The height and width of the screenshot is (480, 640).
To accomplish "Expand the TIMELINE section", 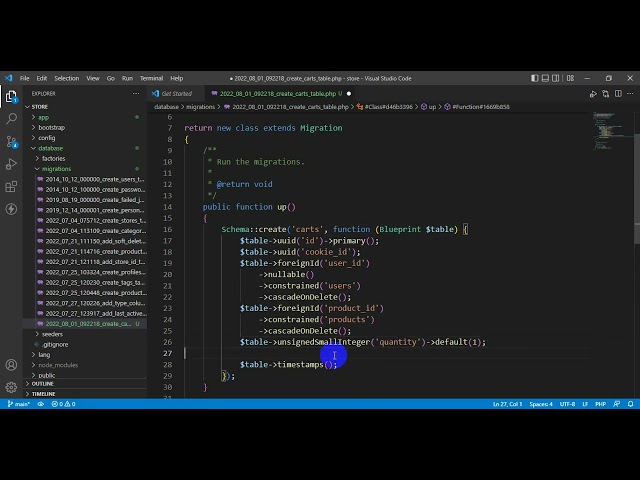I will [43, 394].
